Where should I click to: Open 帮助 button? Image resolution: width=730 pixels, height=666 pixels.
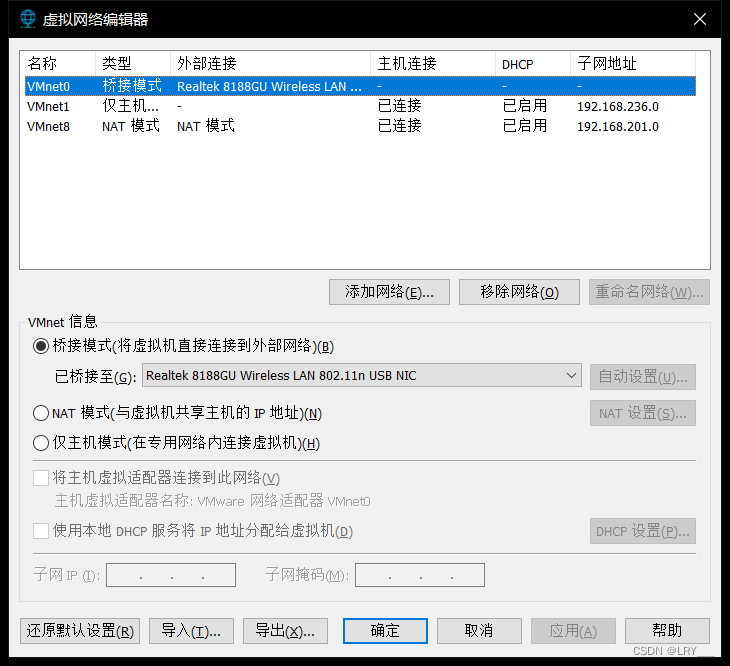[x=667, y=631]
